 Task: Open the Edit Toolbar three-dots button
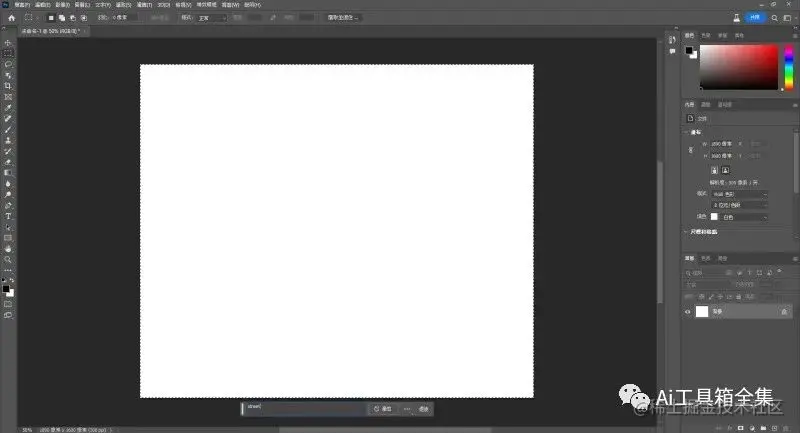[x=8, y=270]
